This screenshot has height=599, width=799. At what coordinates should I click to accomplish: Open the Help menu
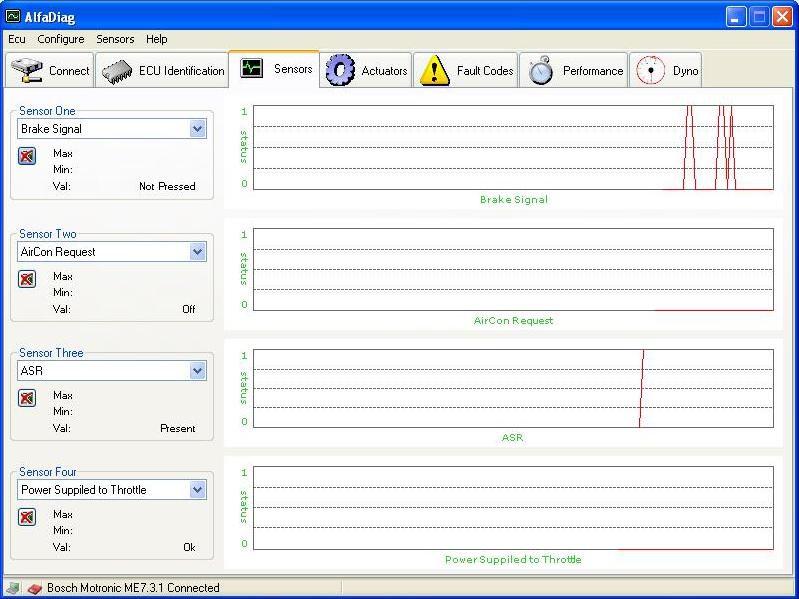click(156, 39)
